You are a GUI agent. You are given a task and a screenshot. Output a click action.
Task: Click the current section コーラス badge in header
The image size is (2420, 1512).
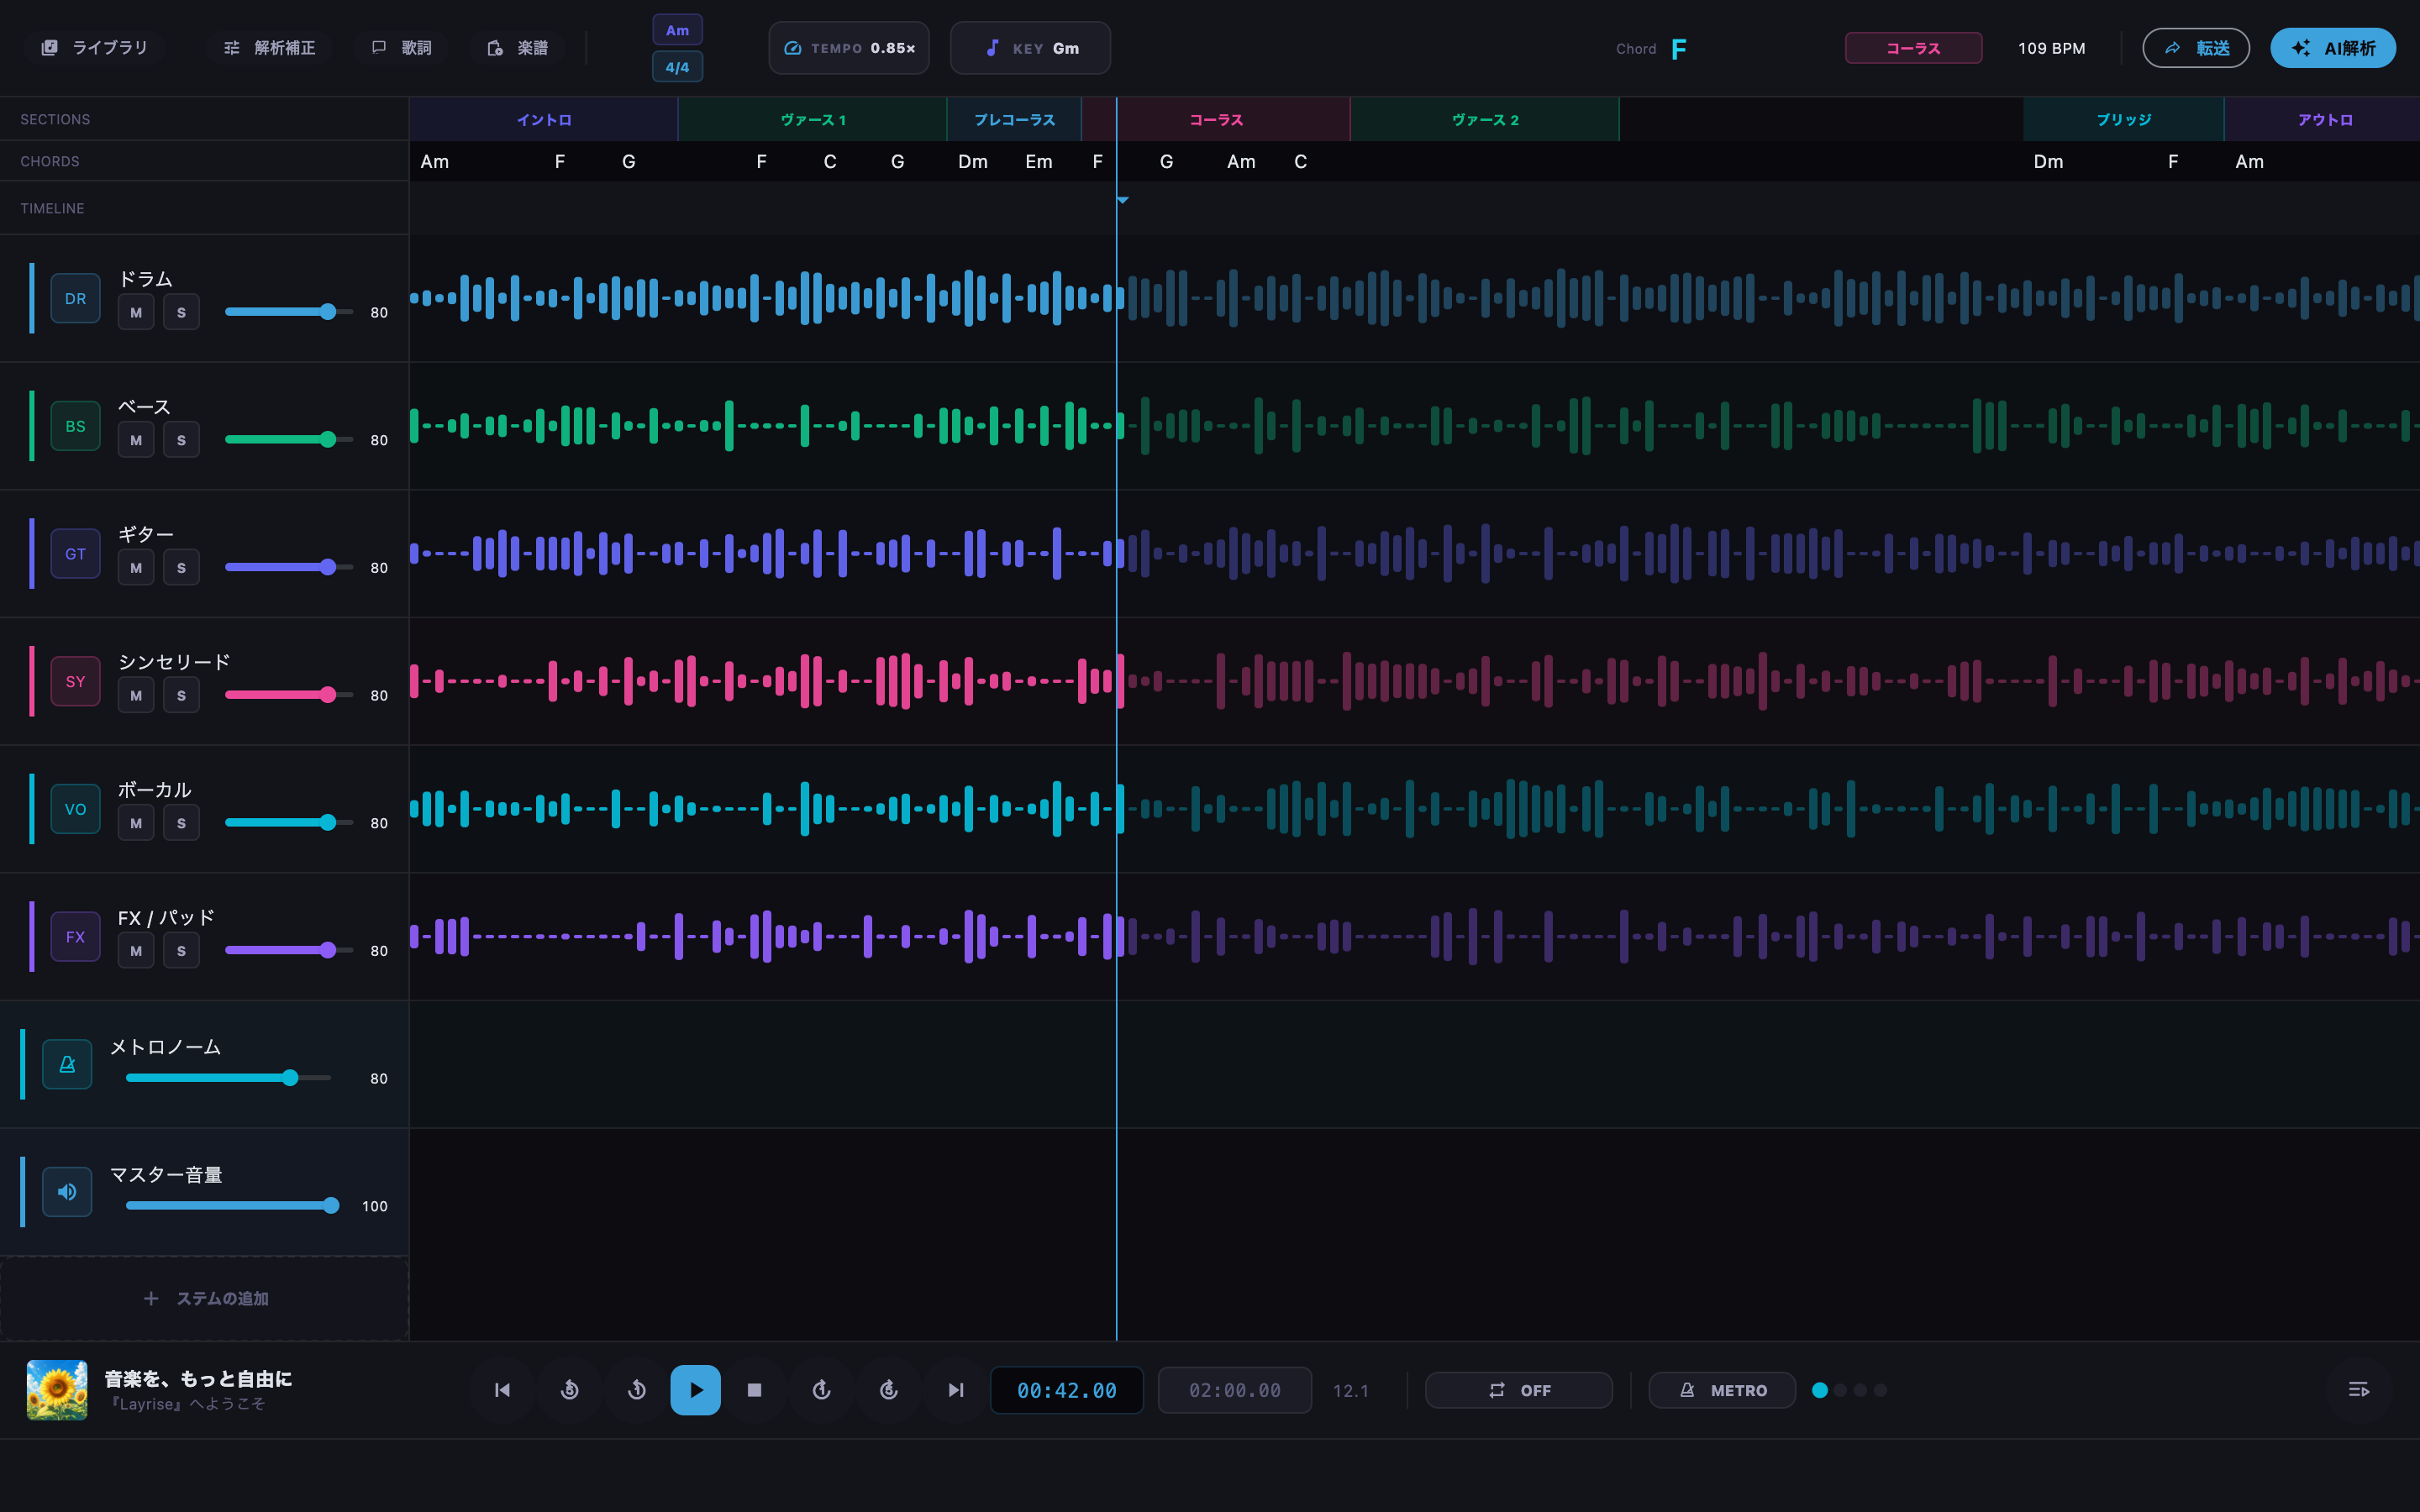(x=1913, y=48)
